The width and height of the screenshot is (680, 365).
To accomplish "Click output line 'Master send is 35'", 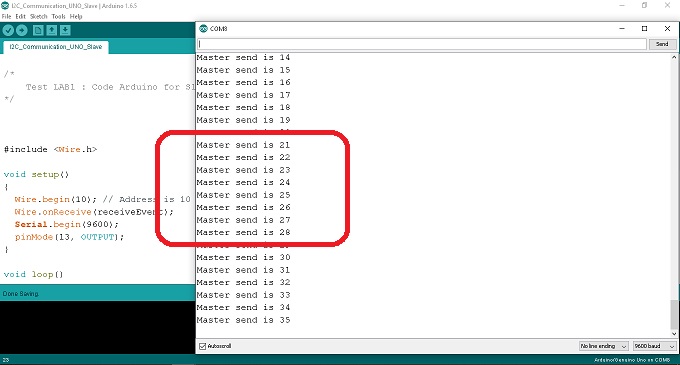I will 243,320.
